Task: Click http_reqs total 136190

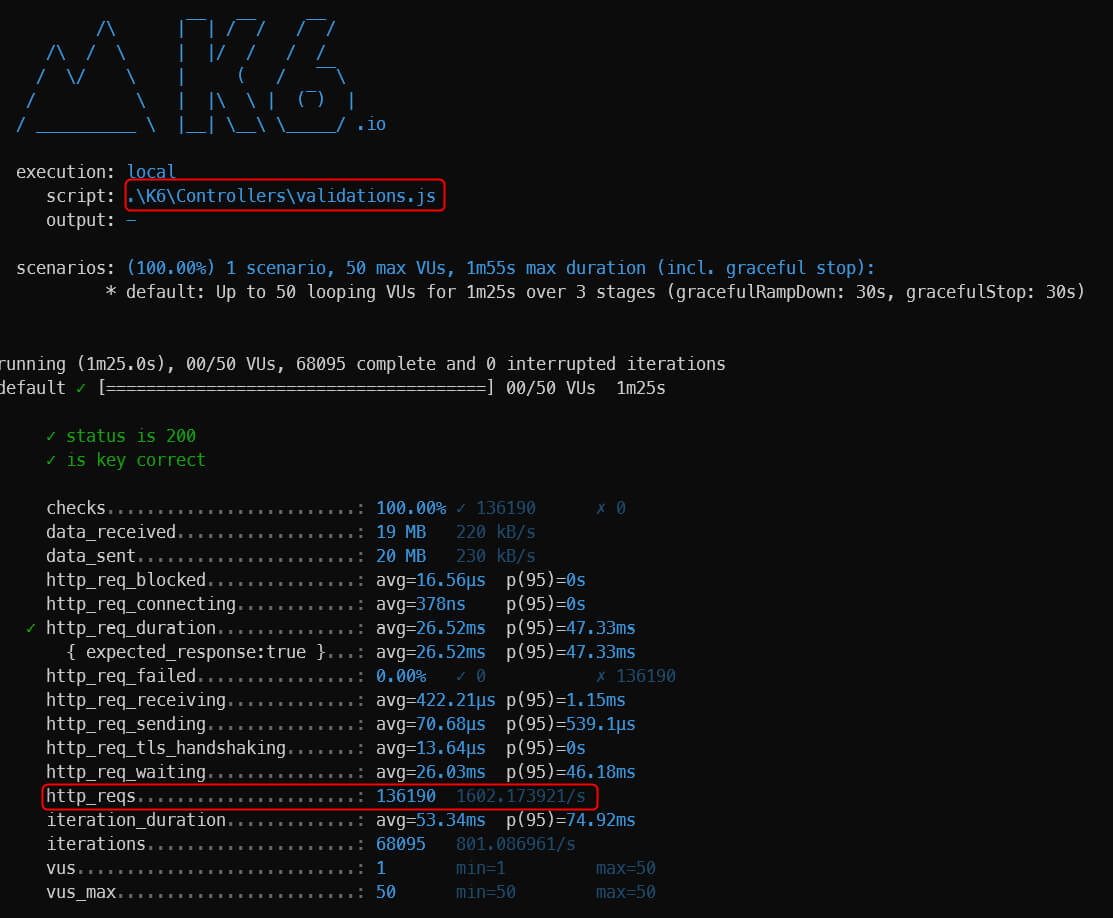Action: click(x=406, y=796)
